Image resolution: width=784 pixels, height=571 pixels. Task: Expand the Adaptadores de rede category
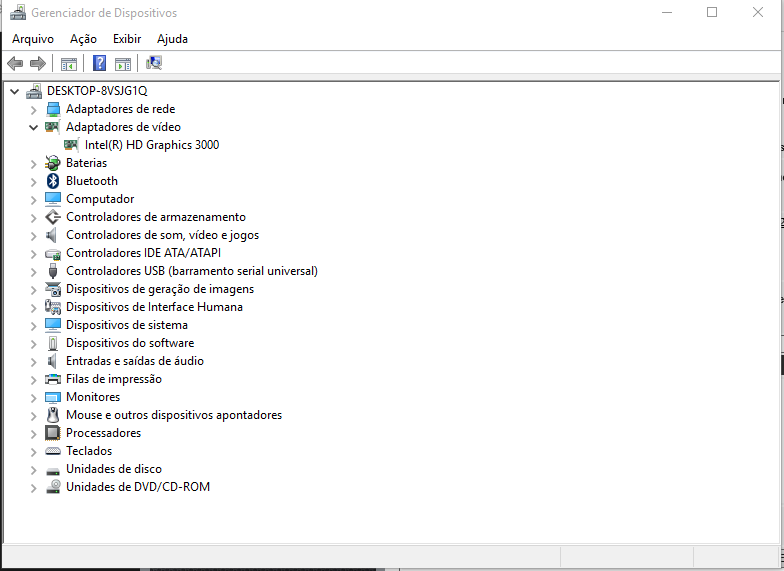33,109
